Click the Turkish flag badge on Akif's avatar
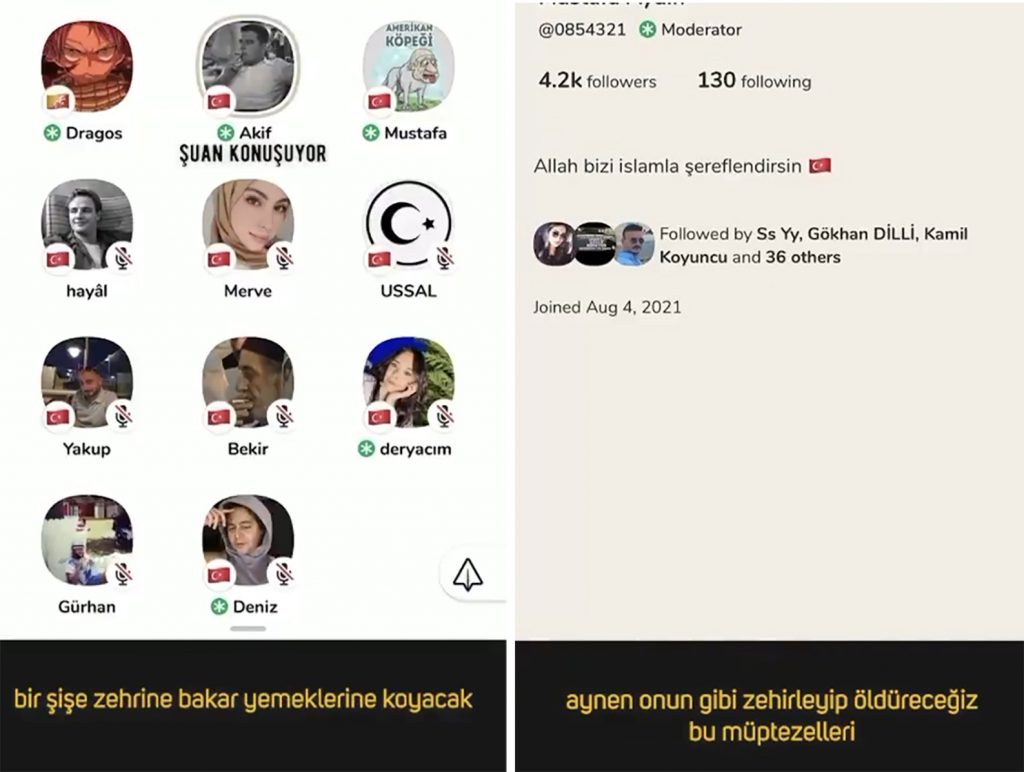 (219, 101)
